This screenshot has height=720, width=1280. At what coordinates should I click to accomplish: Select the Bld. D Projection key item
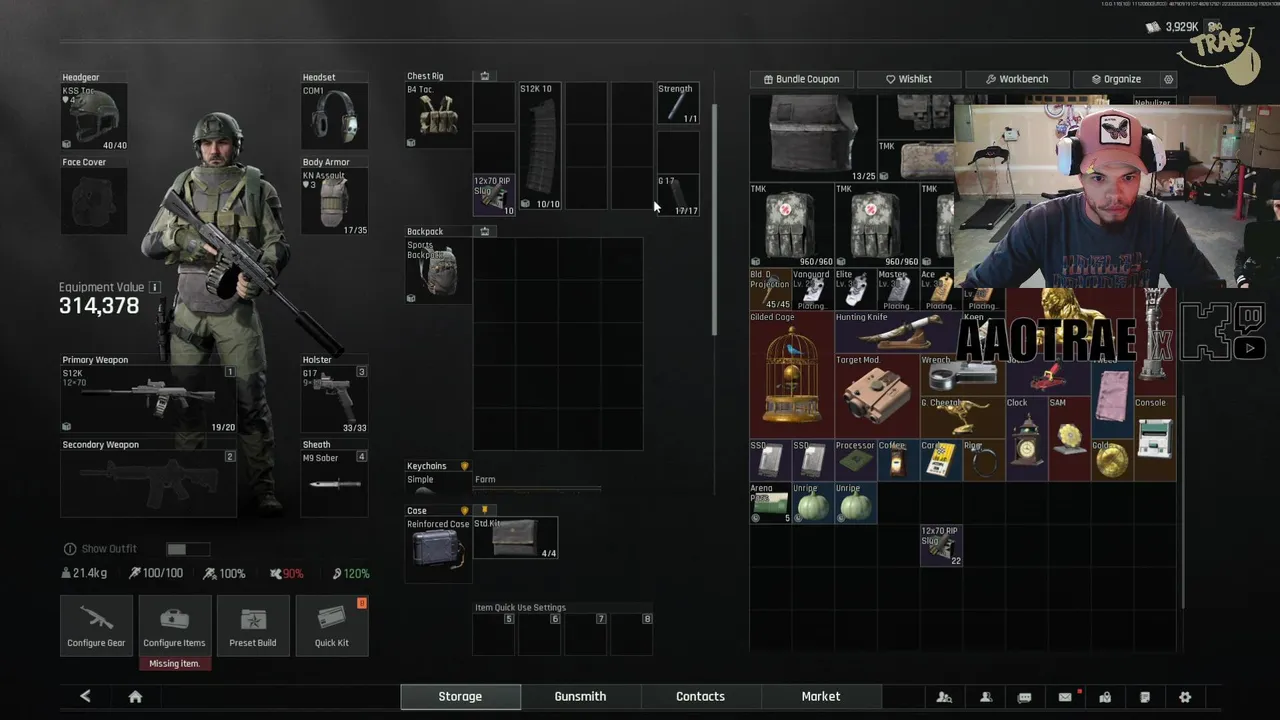click(770, 290)
